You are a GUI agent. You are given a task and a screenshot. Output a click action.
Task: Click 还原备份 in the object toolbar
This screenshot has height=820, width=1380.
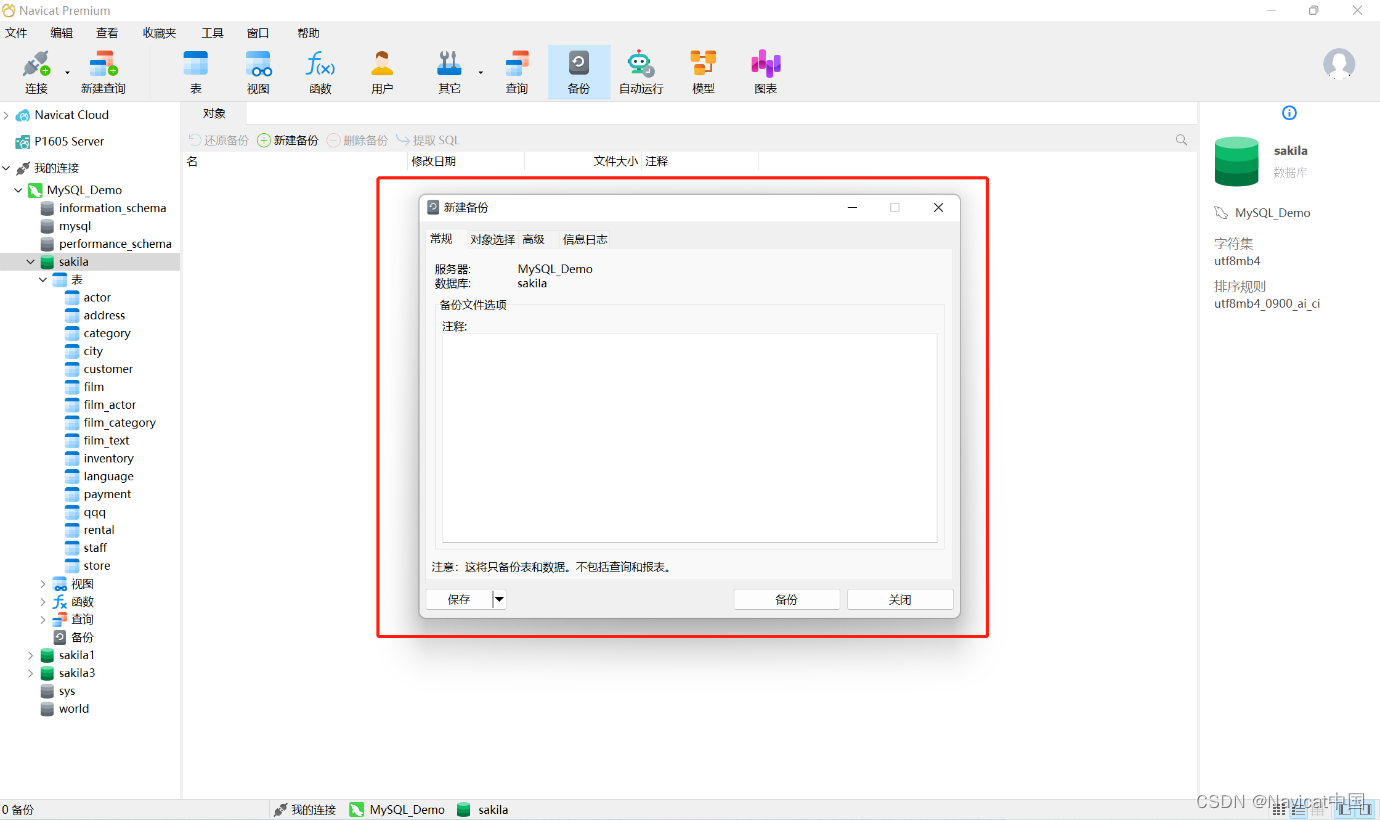[x=219, y=140]
